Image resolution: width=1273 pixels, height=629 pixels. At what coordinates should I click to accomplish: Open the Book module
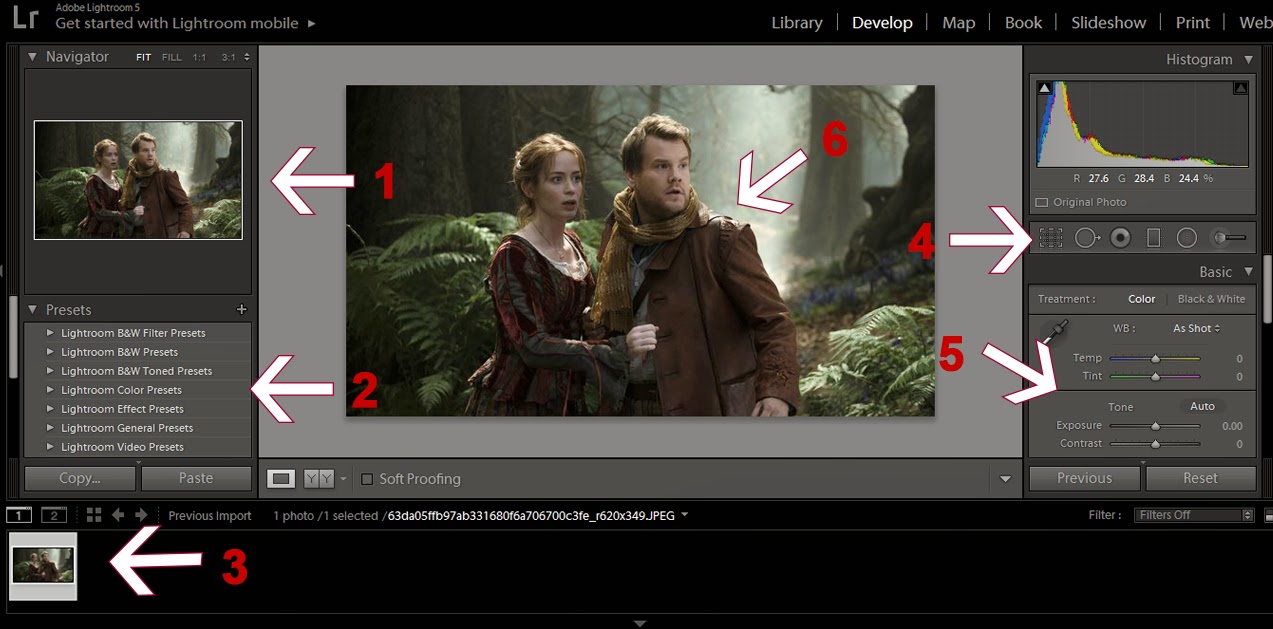coord(1023,23)
